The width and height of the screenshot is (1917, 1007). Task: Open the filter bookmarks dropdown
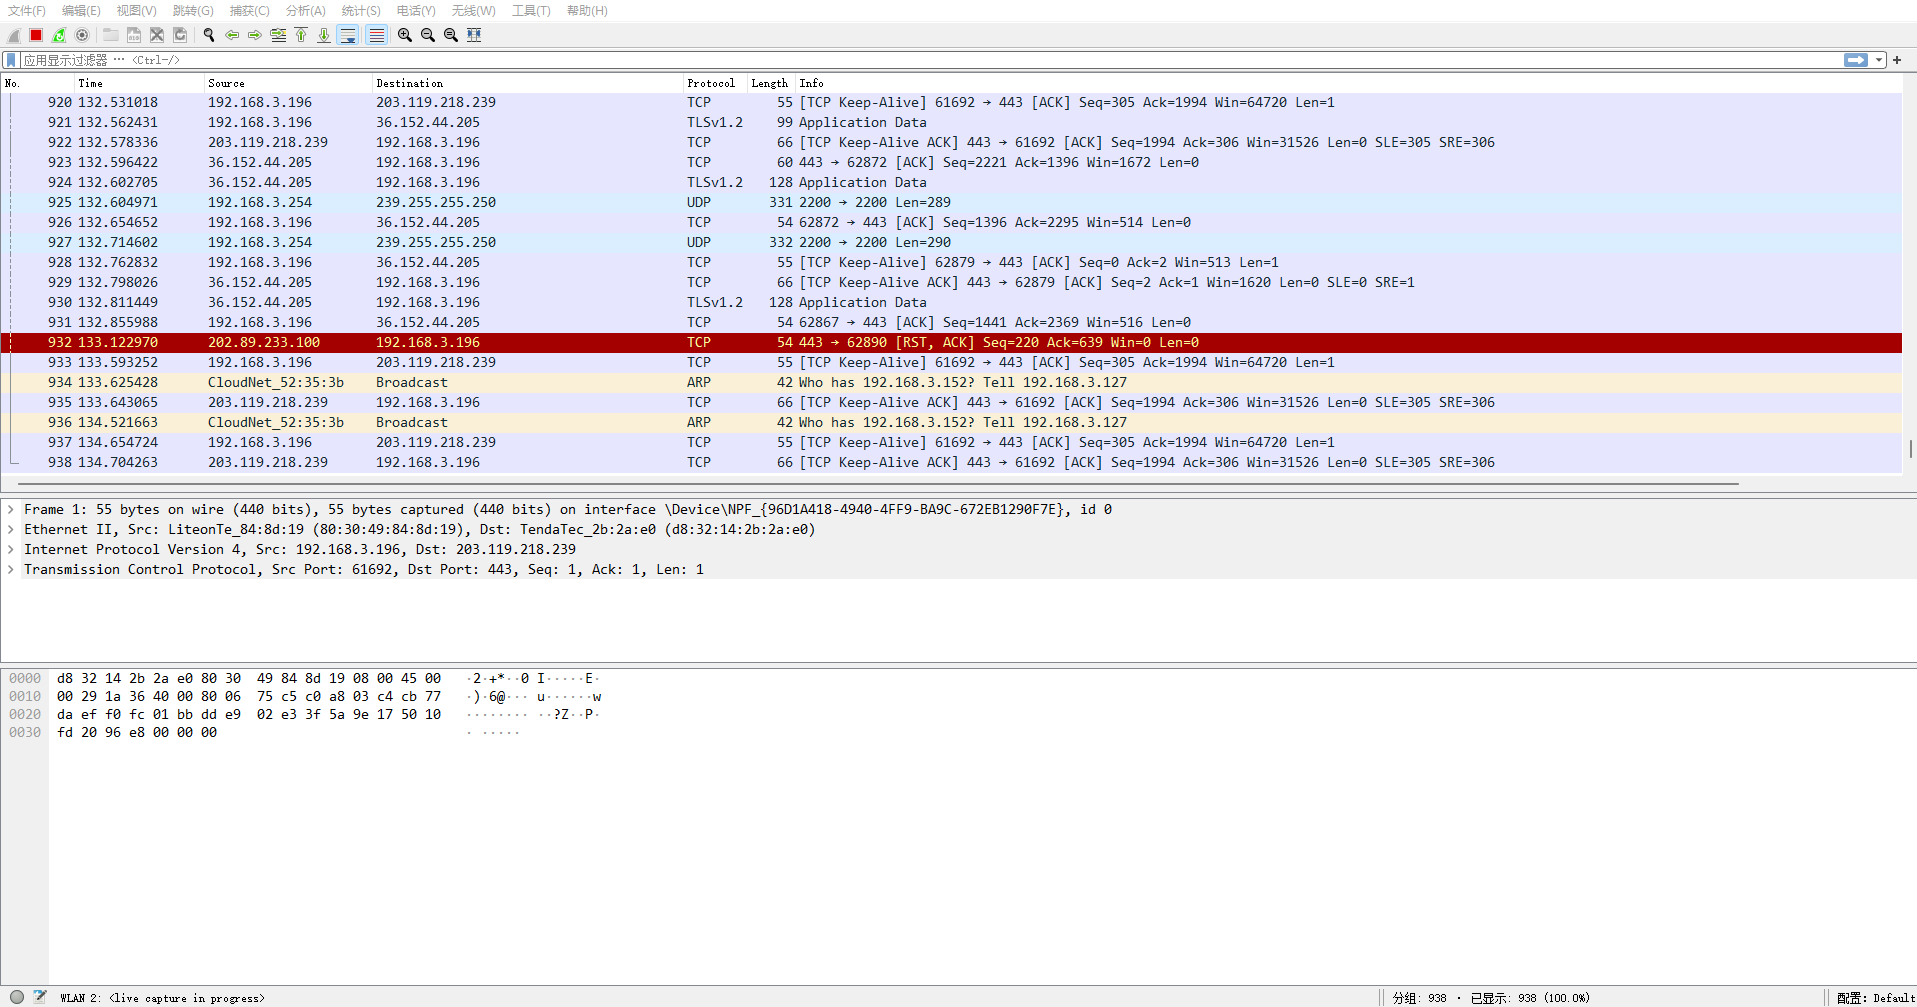(x=10, y=60)
